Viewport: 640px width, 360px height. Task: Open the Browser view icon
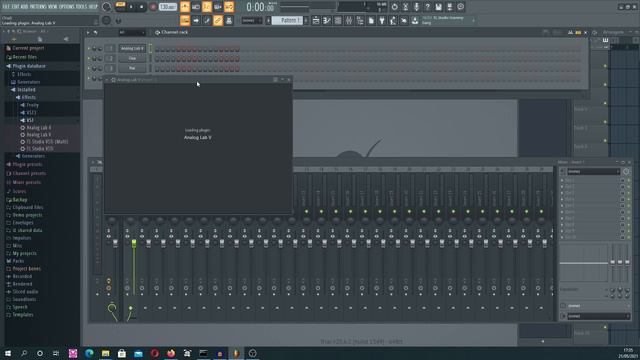(x=360, y=20)
